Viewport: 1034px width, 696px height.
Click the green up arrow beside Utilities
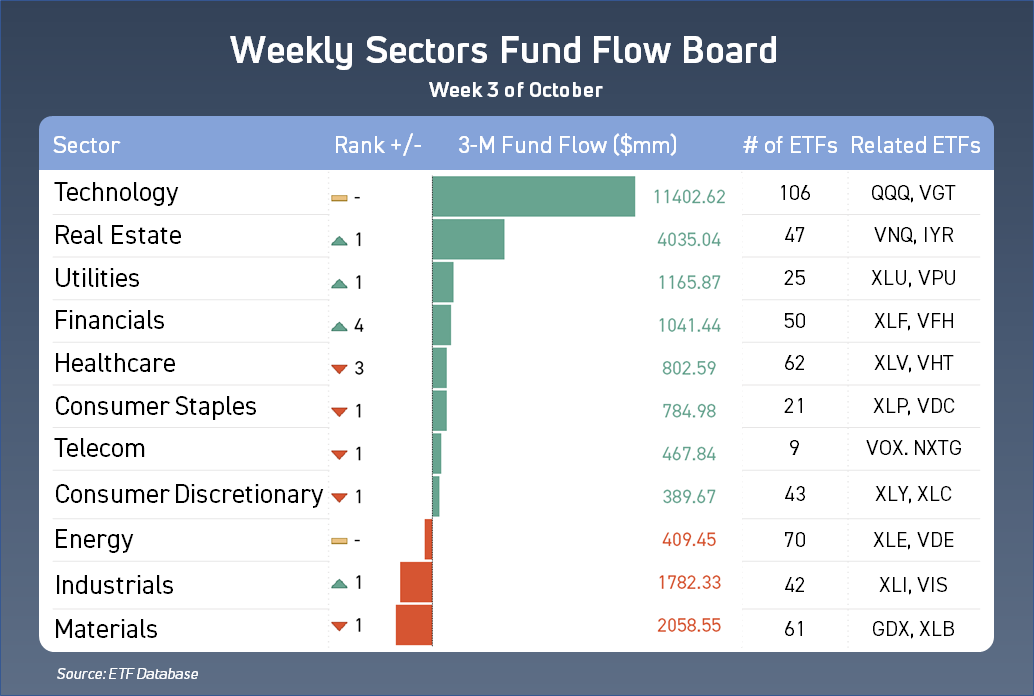339,284
